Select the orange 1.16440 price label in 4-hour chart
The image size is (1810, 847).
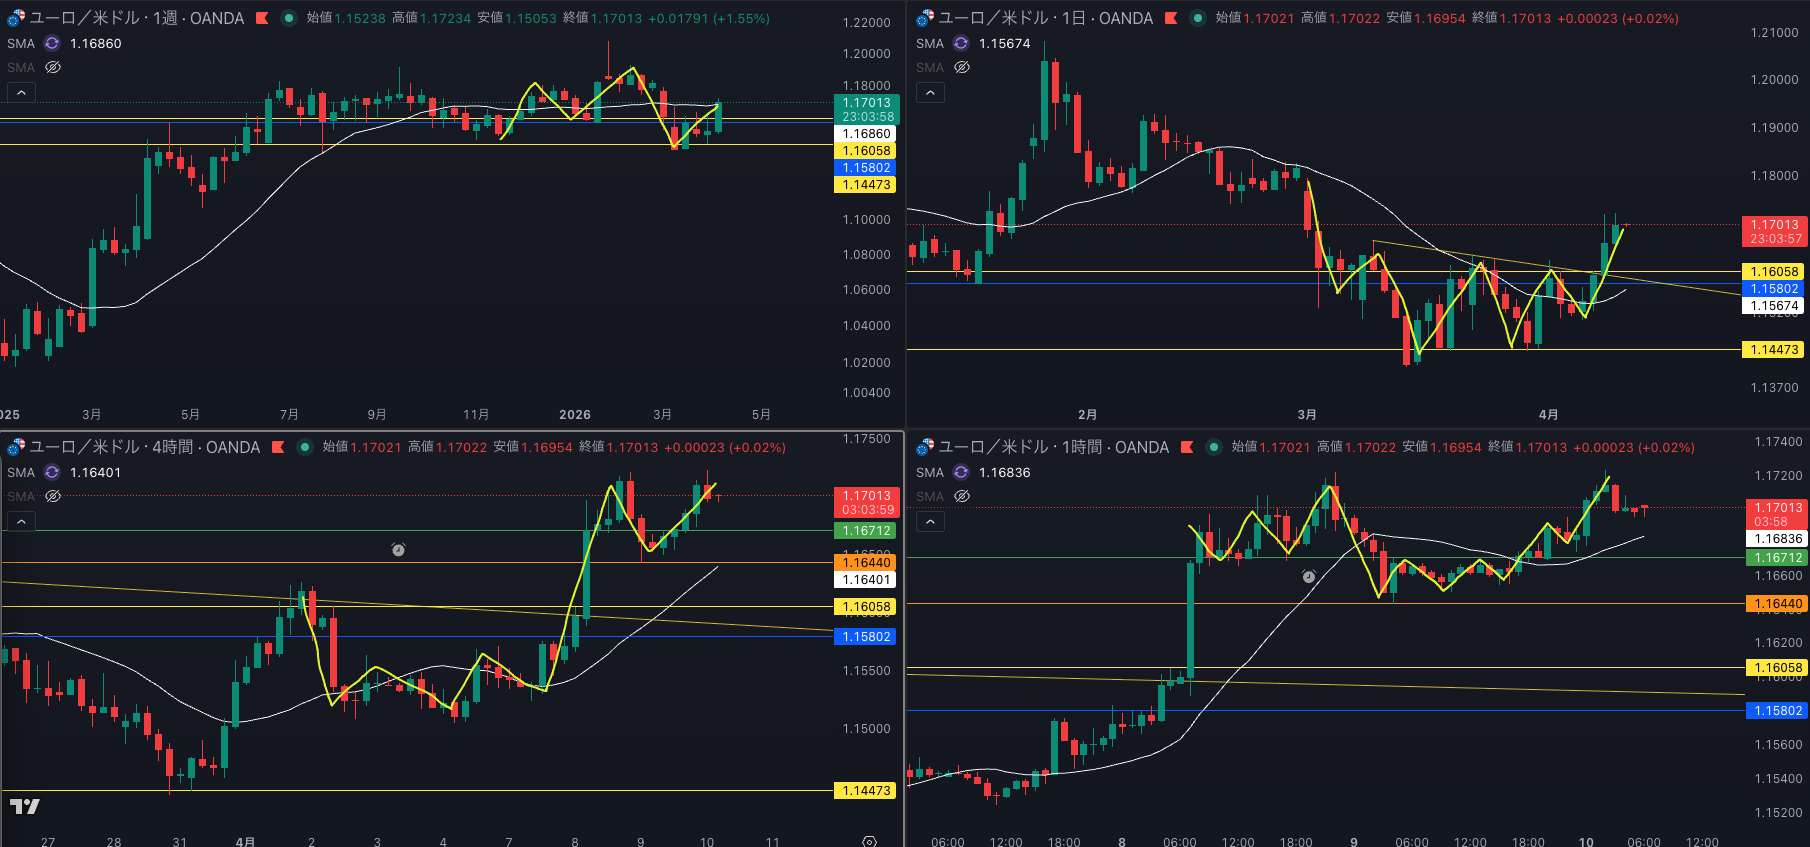866,563
